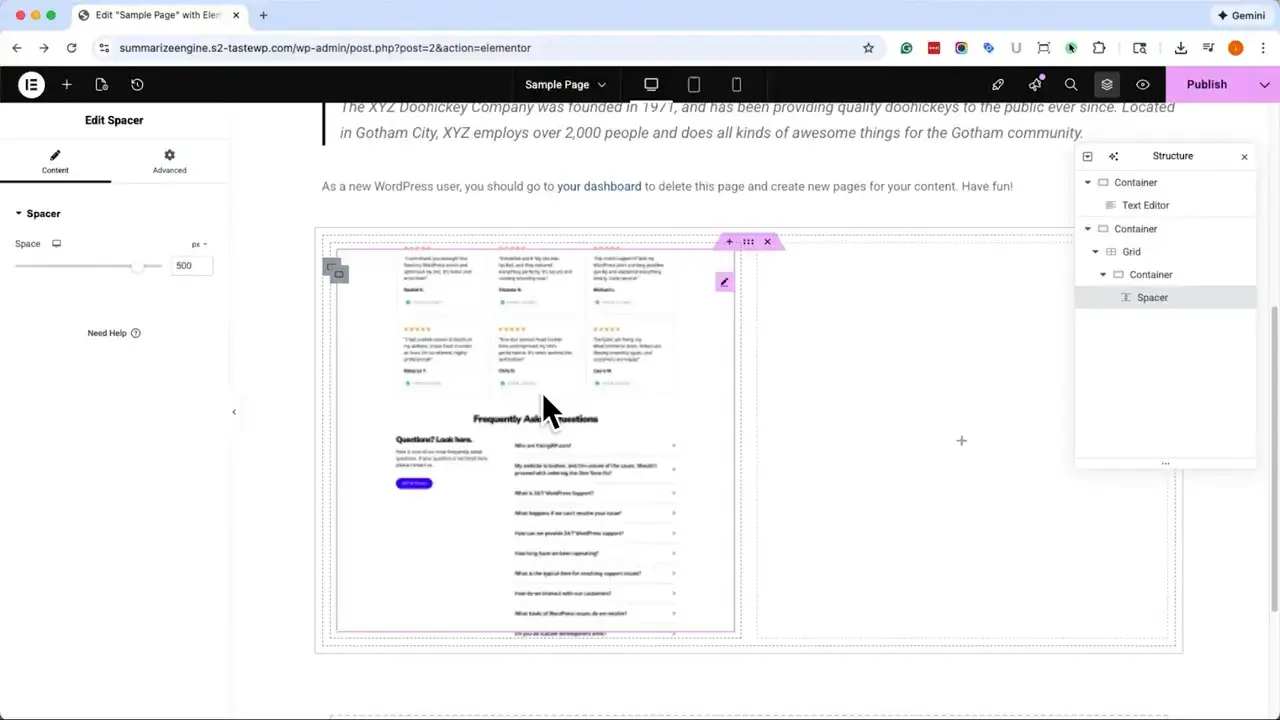View site information icon in address bar

coord(104,48)
